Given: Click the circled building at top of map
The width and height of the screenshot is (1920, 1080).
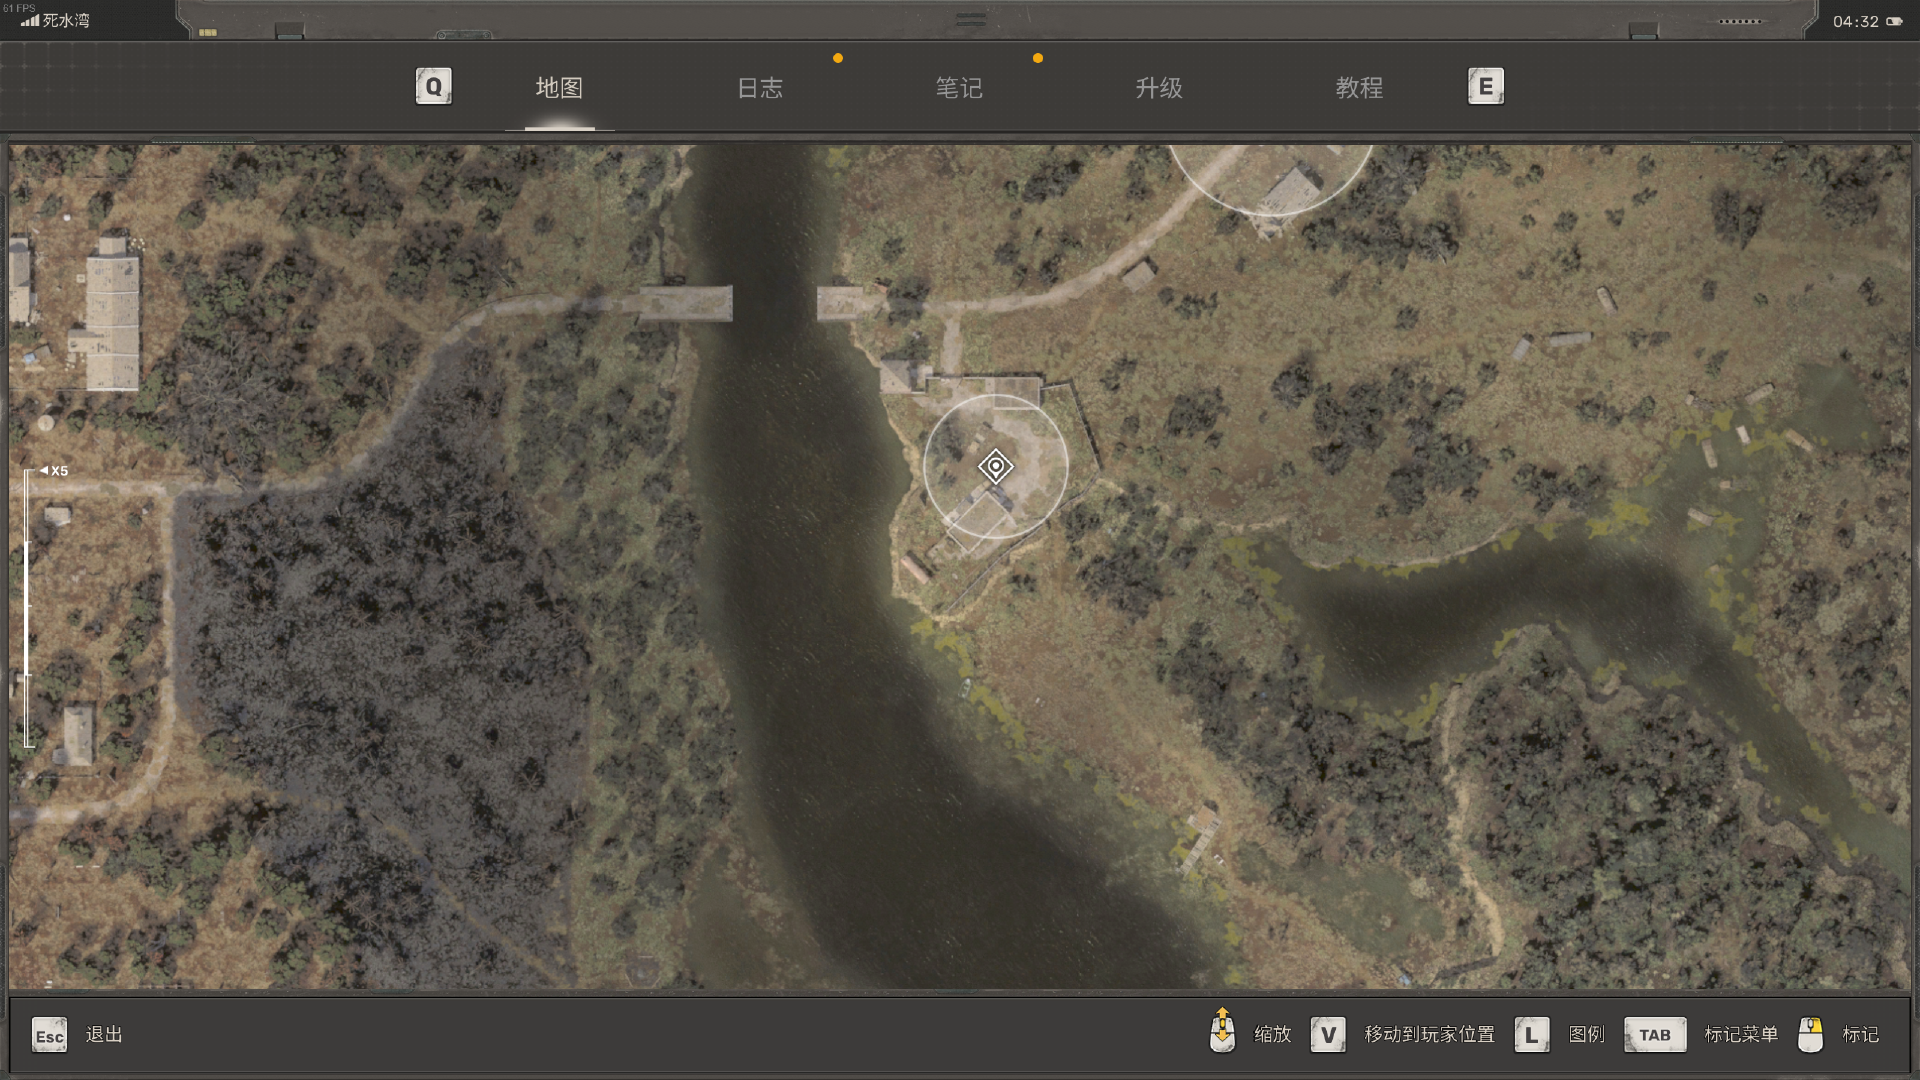Looking at the screenshot, I should tap(1290, 188).
